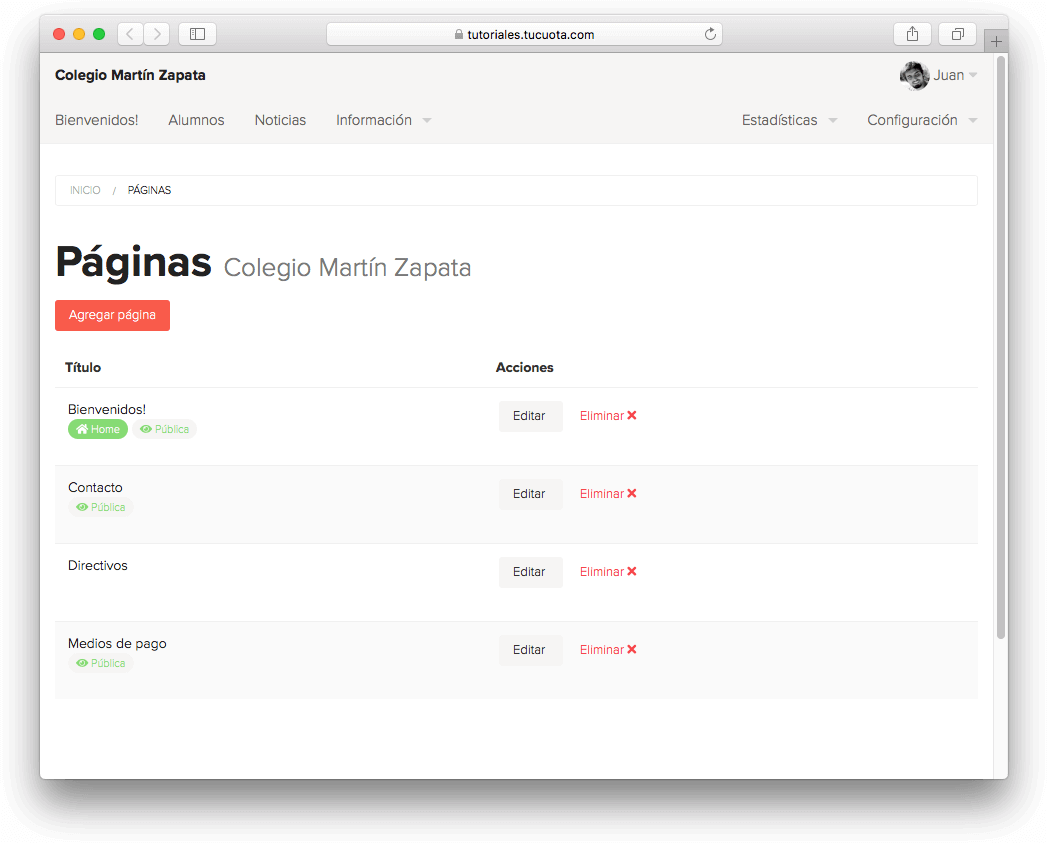1047x843 pixels.
Task: Show all tabs with the tab overview icon
Action: 958,34
